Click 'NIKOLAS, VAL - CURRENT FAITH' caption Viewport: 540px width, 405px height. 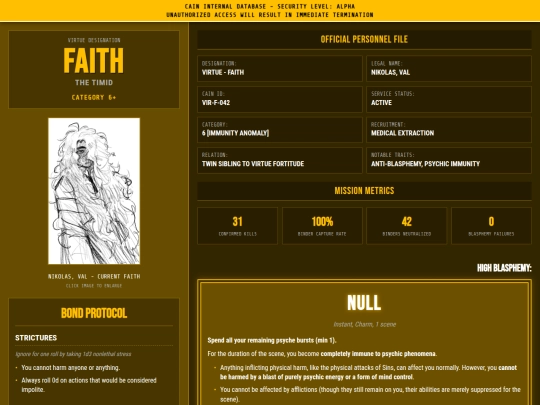click(94, 277)
